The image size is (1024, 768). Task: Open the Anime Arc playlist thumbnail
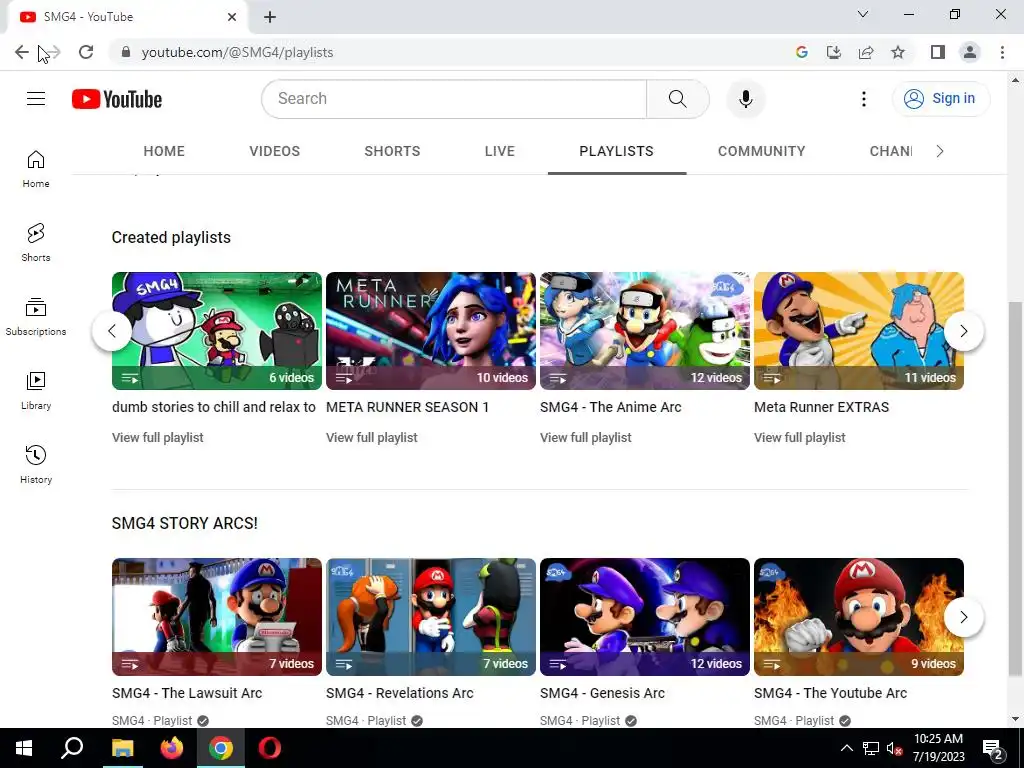point(645,331)
